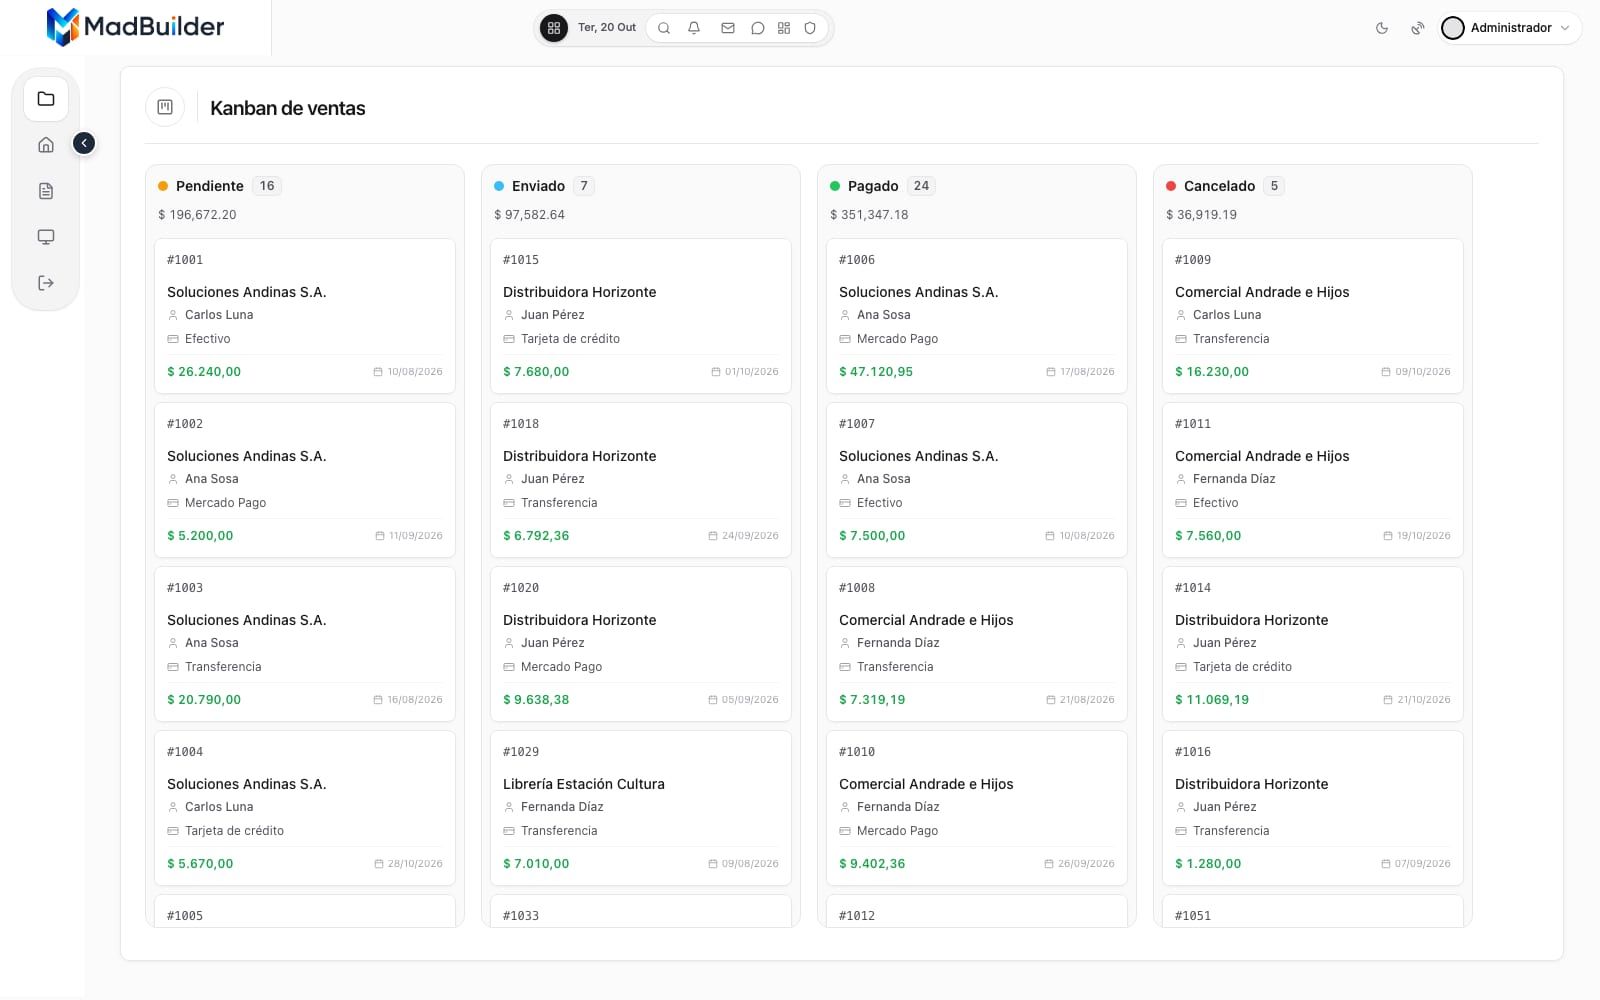Click the card payment icon on card #1018
The width and height of the screenshot is (1600, 1000).
point(509,503)
